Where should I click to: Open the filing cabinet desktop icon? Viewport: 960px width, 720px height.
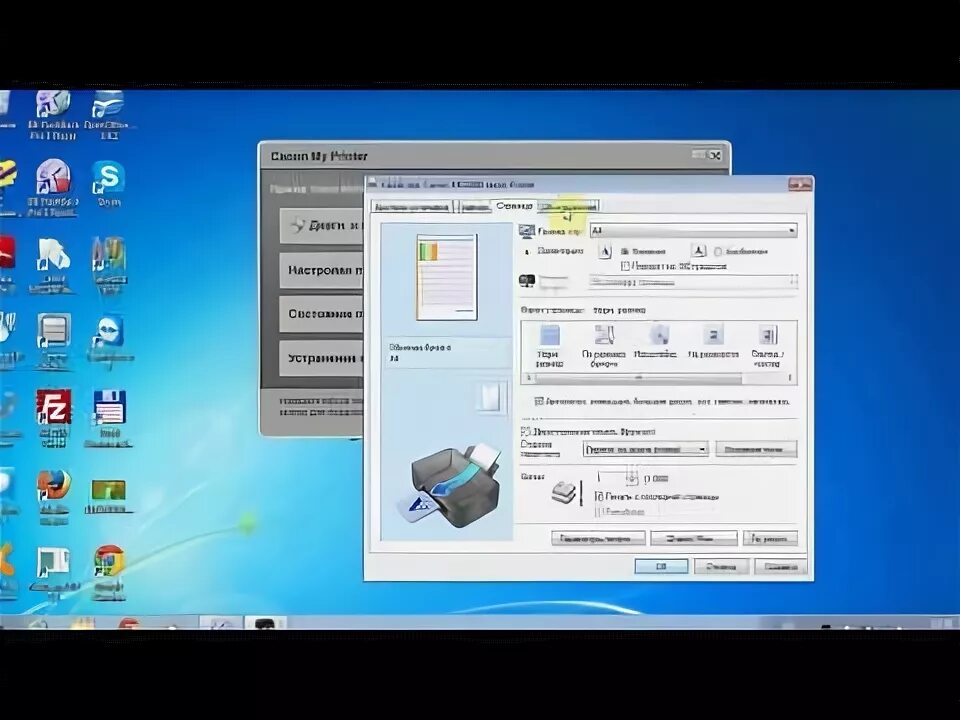pos(54,340)
